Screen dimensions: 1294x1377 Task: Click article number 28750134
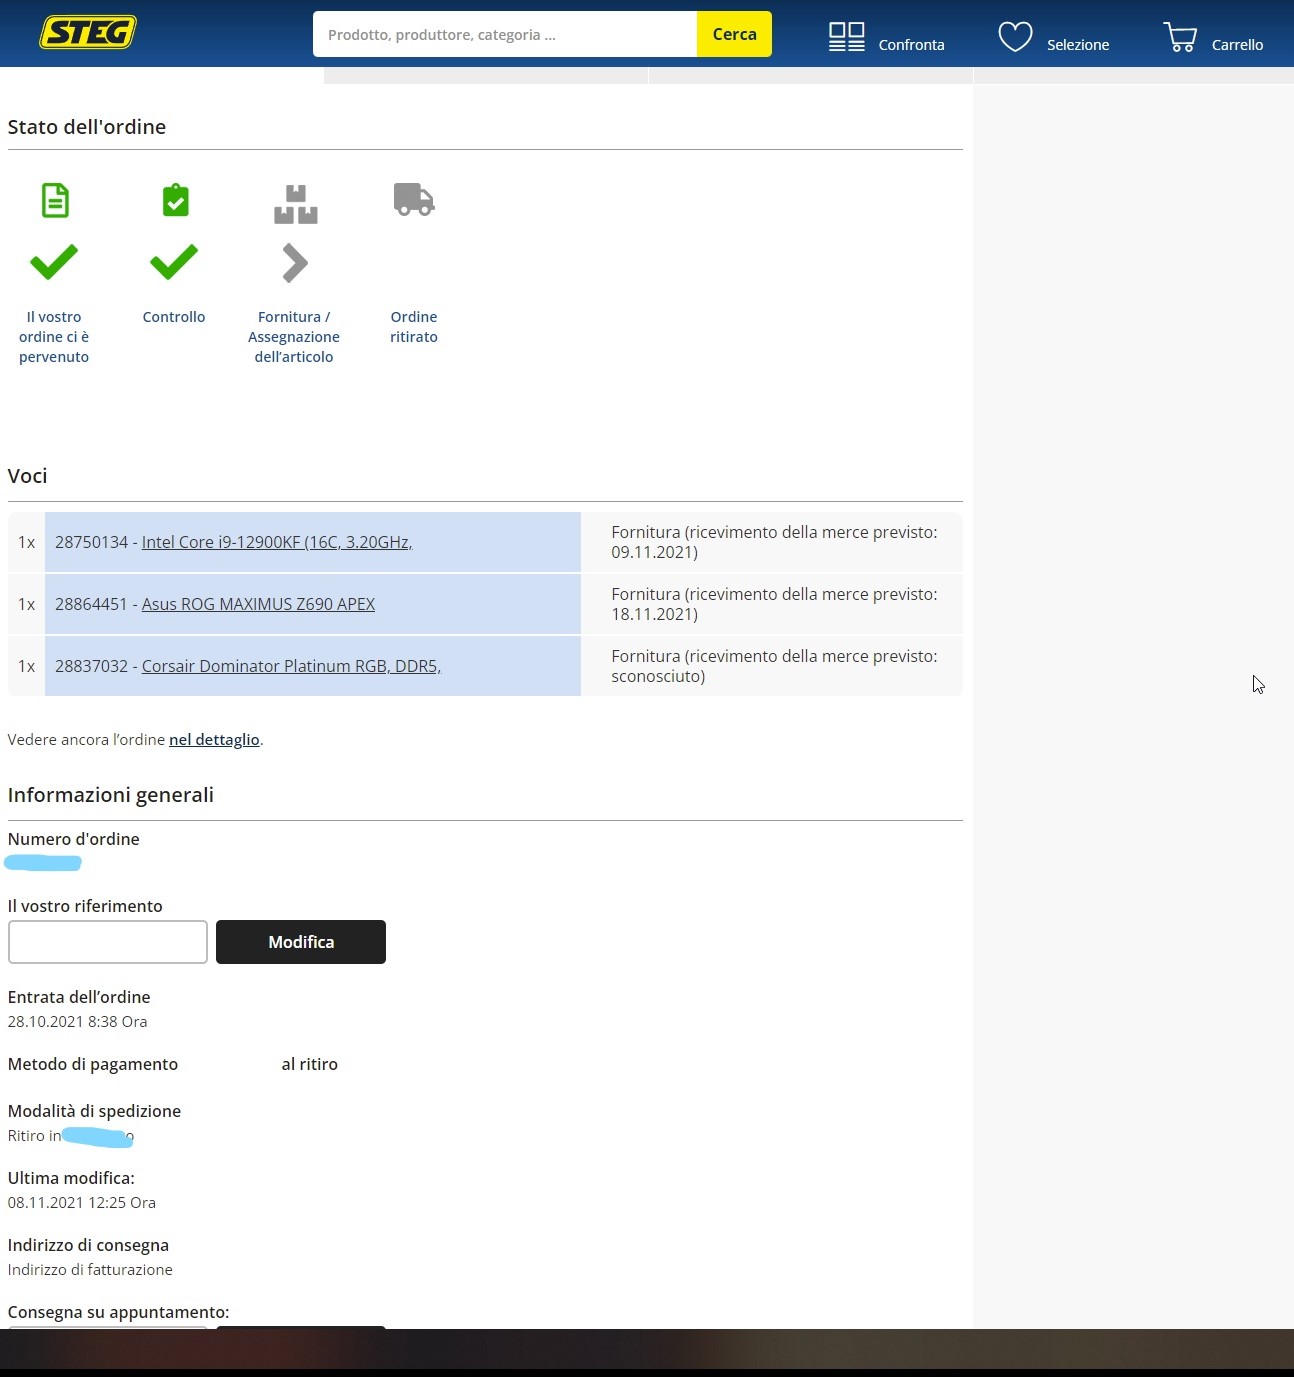tap(91, 542)
